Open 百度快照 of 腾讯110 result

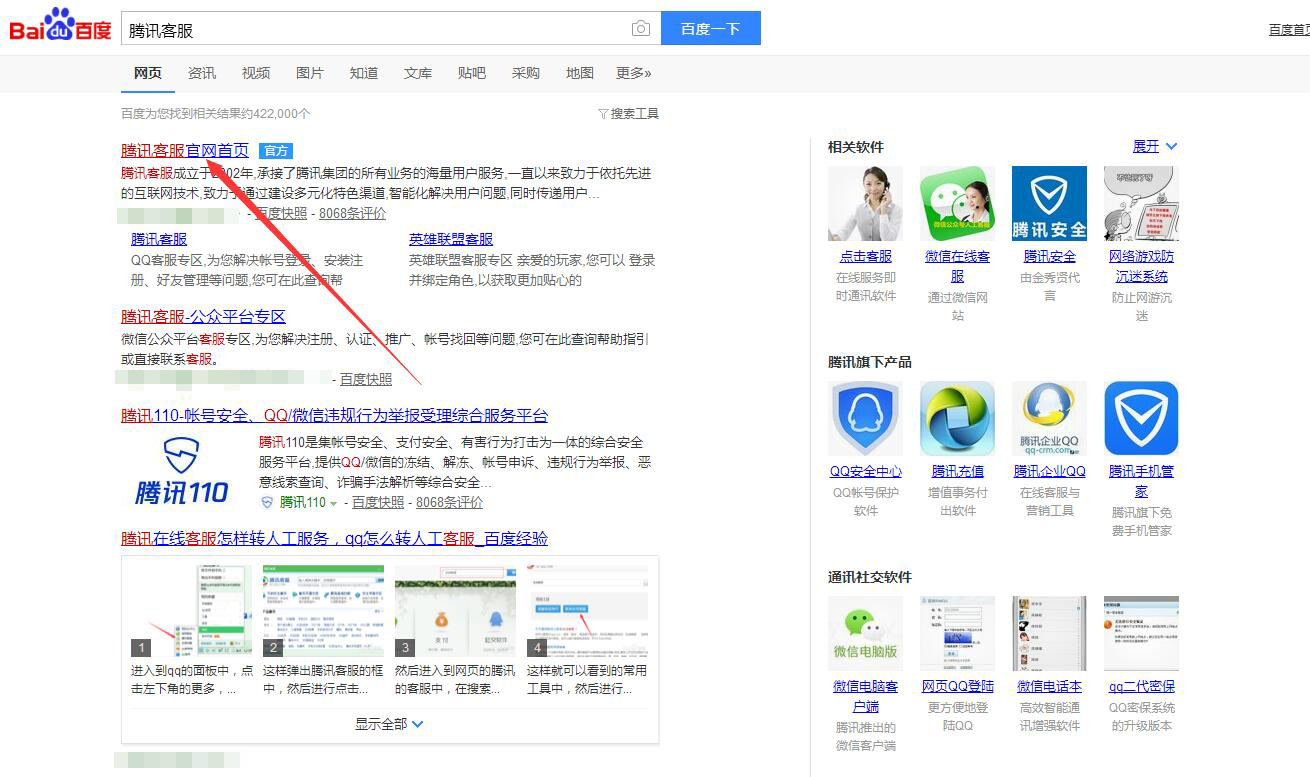click(x=378, y=502)
